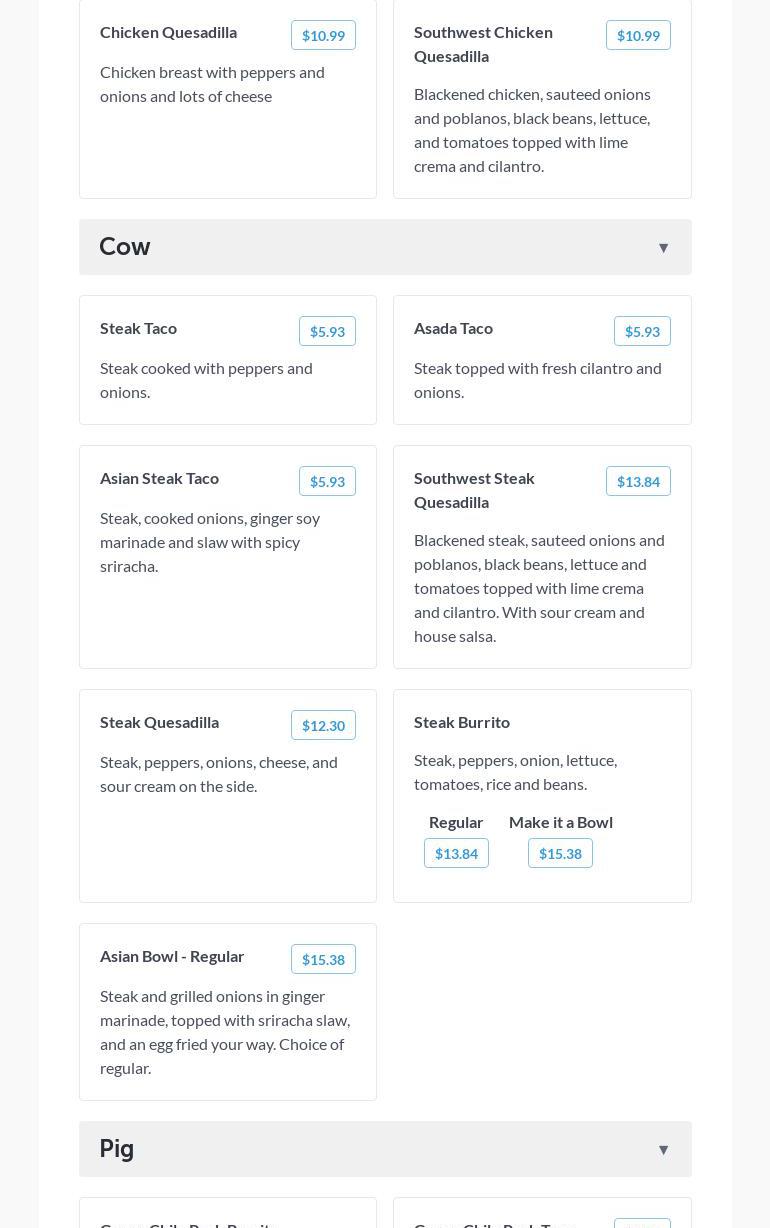
Task: Add Asian Steak Taco via $5.93 price
Action: [x=327, y=482]
